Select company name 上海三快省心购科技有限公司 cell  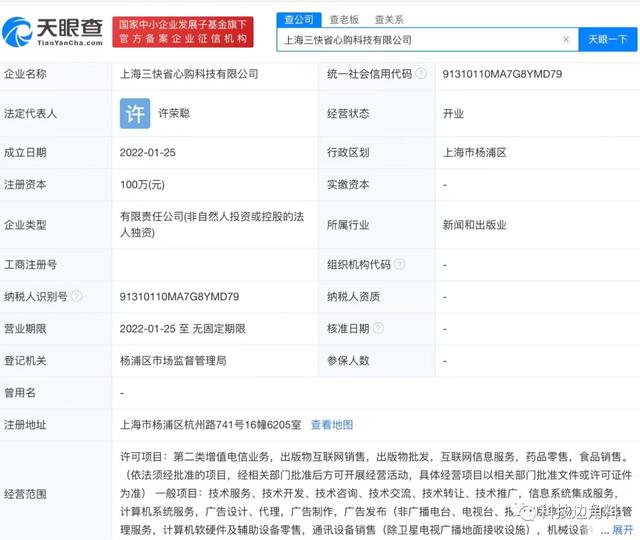(189, 74)
